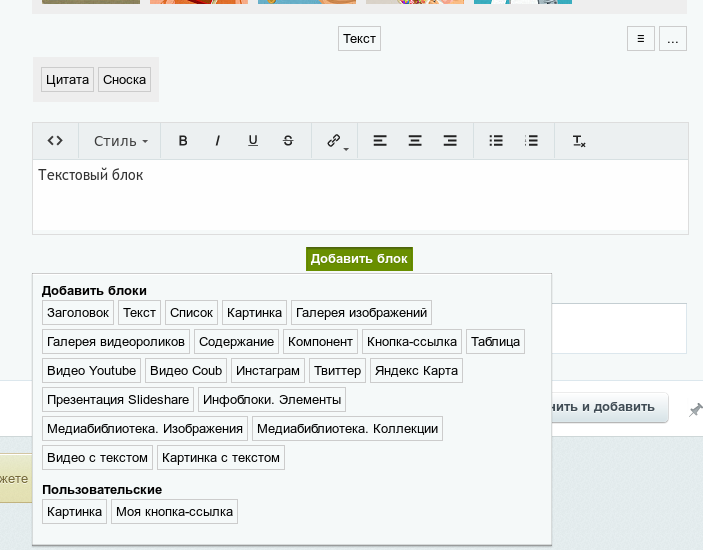Choose Таблица from the block list
The image size is (703, 550).
point(495,342)
